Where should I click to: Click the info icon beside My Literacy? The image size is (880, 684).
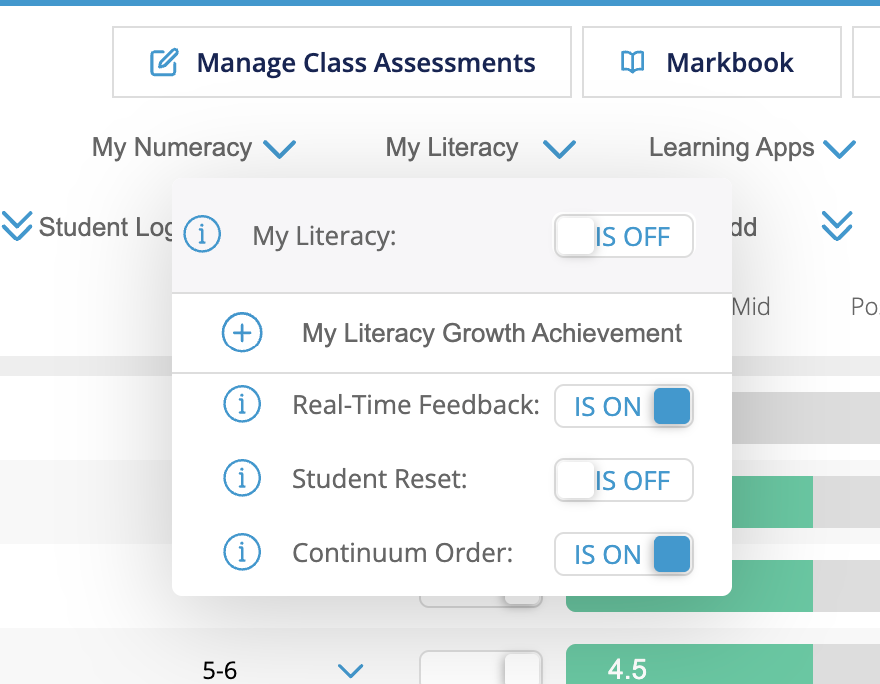pos(202,236)
